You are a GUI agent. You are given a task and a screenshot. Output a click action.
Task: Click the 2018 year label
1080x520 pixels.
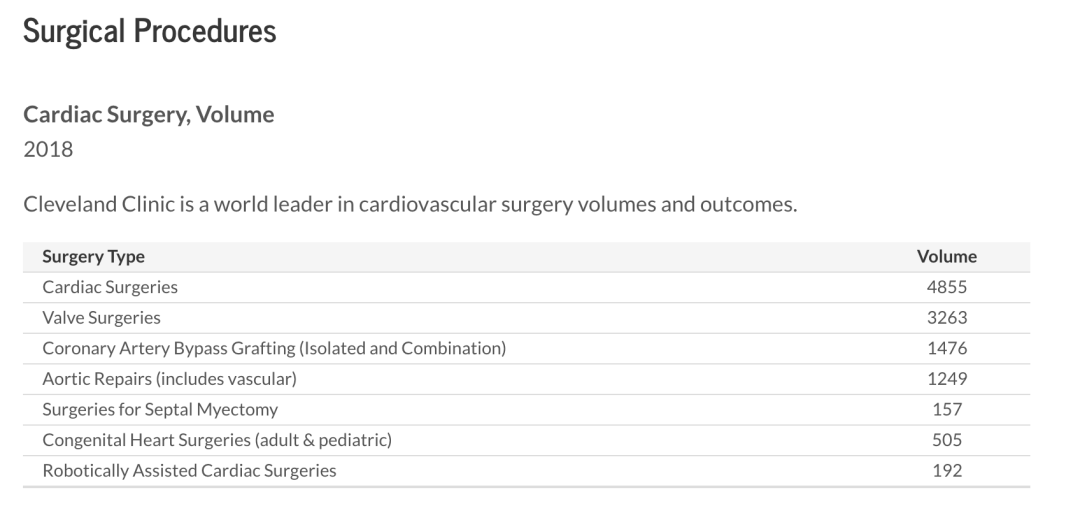(48, 149)
